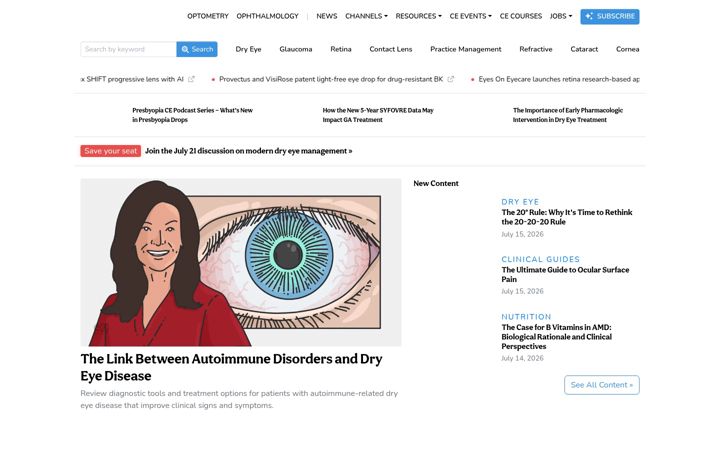Expand the Channels dropdown menu

coord(366,16)
